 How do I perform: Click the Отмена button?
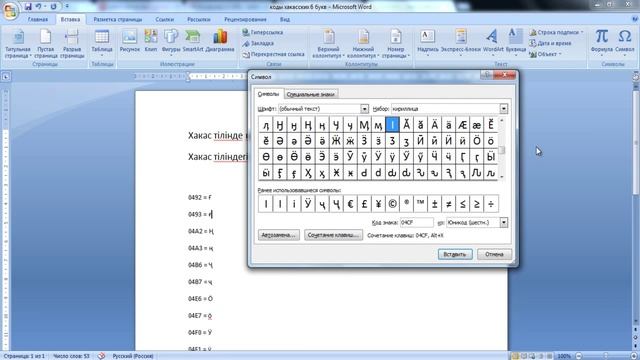coord(494,254)
